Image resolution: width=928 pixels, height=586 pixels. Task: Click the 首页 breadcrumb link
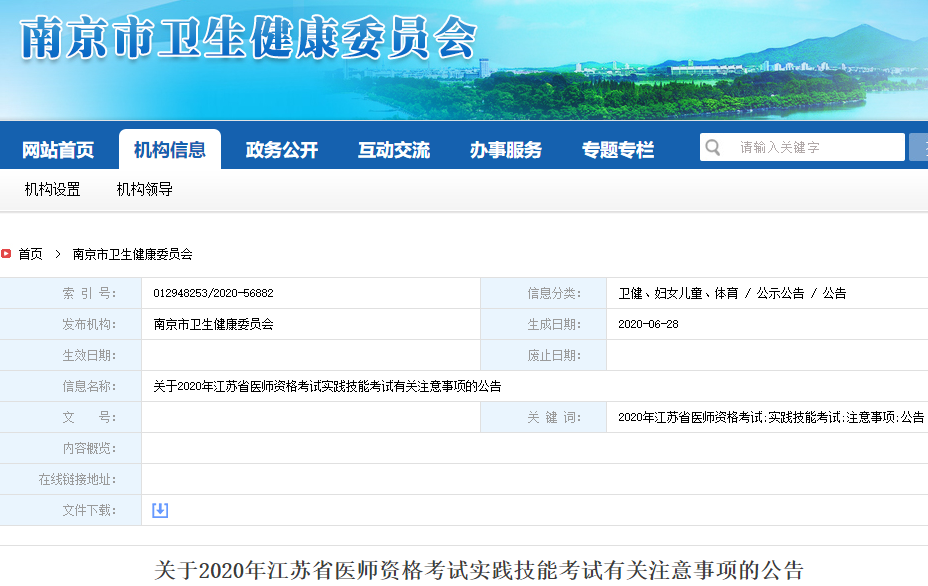pos(31,254)
